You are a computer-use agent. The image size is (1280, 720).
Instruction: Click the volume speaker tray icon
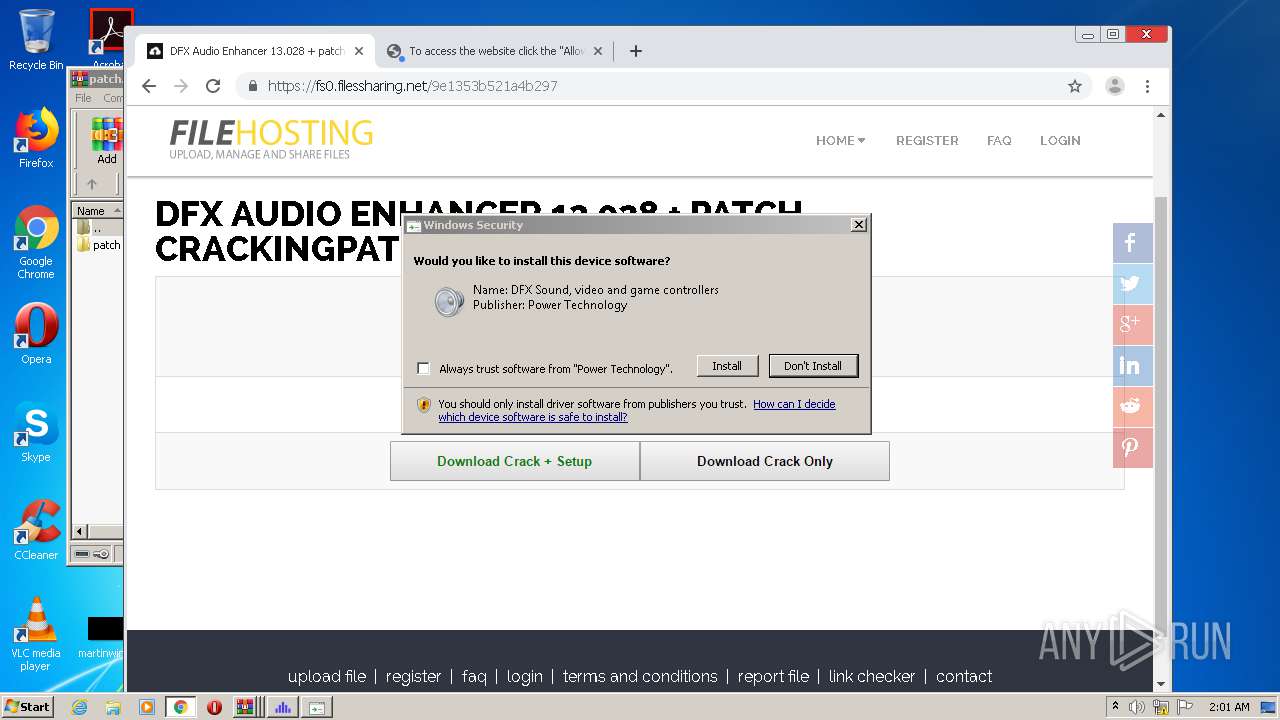pyautogui.click(x=1137, y=707)
